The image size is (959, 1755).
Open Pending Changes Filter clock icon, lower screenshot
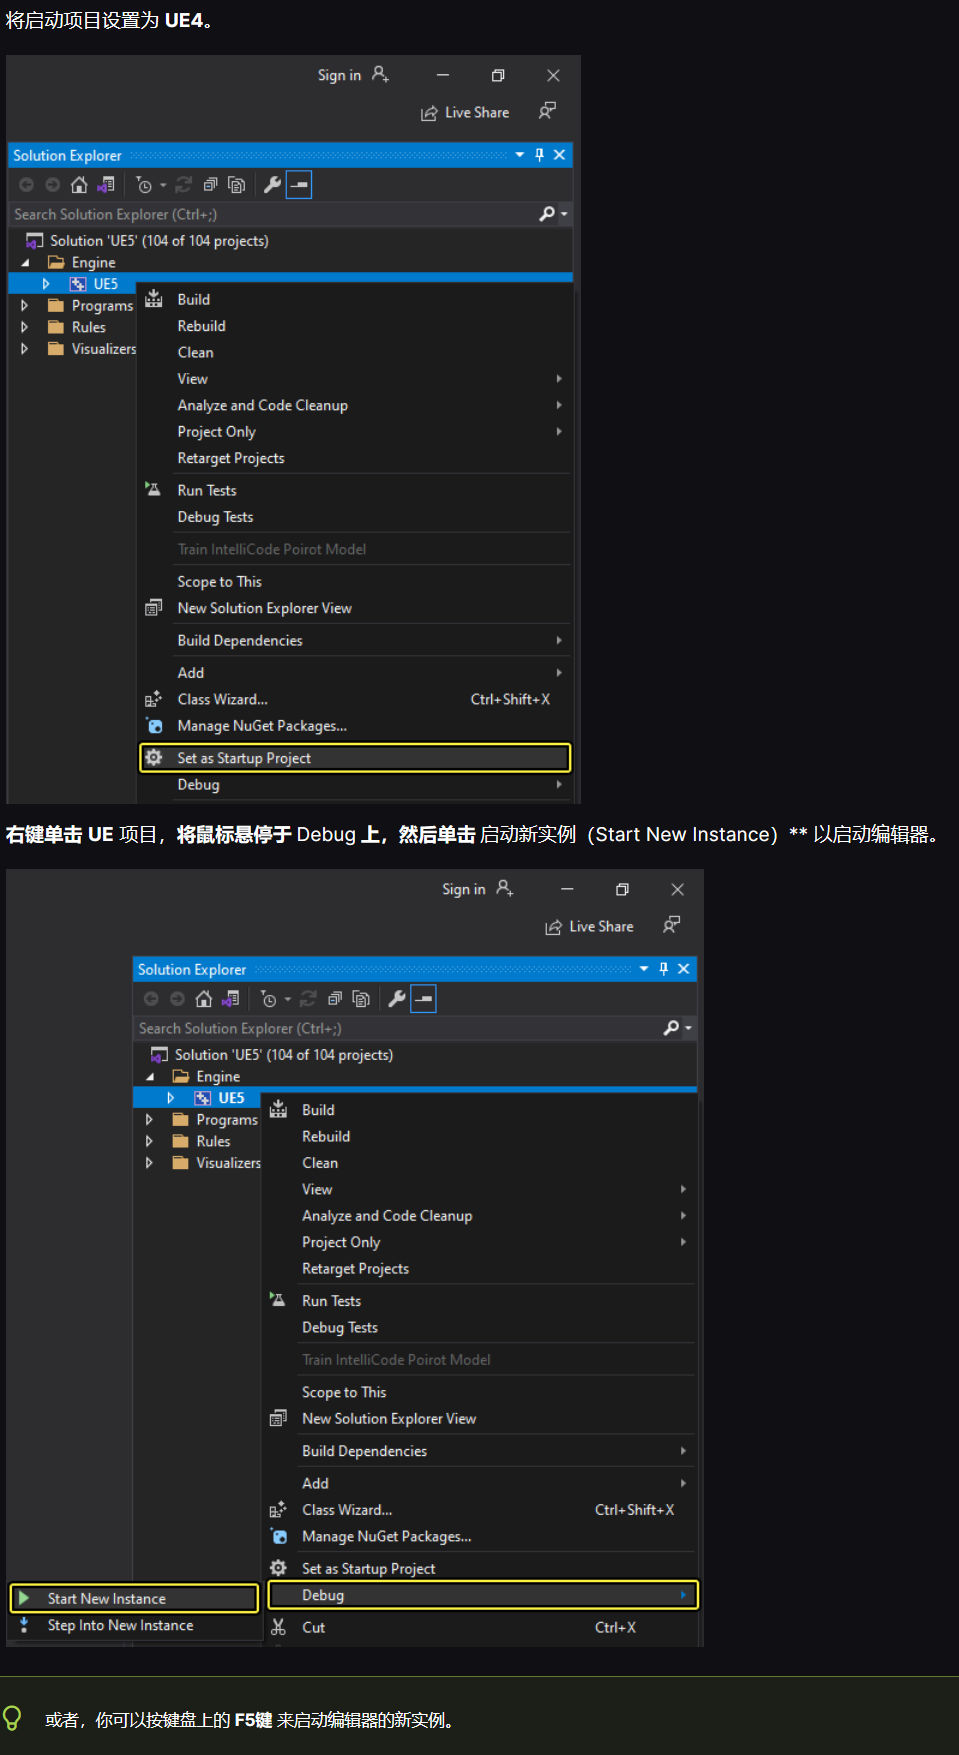pos(269,999)
